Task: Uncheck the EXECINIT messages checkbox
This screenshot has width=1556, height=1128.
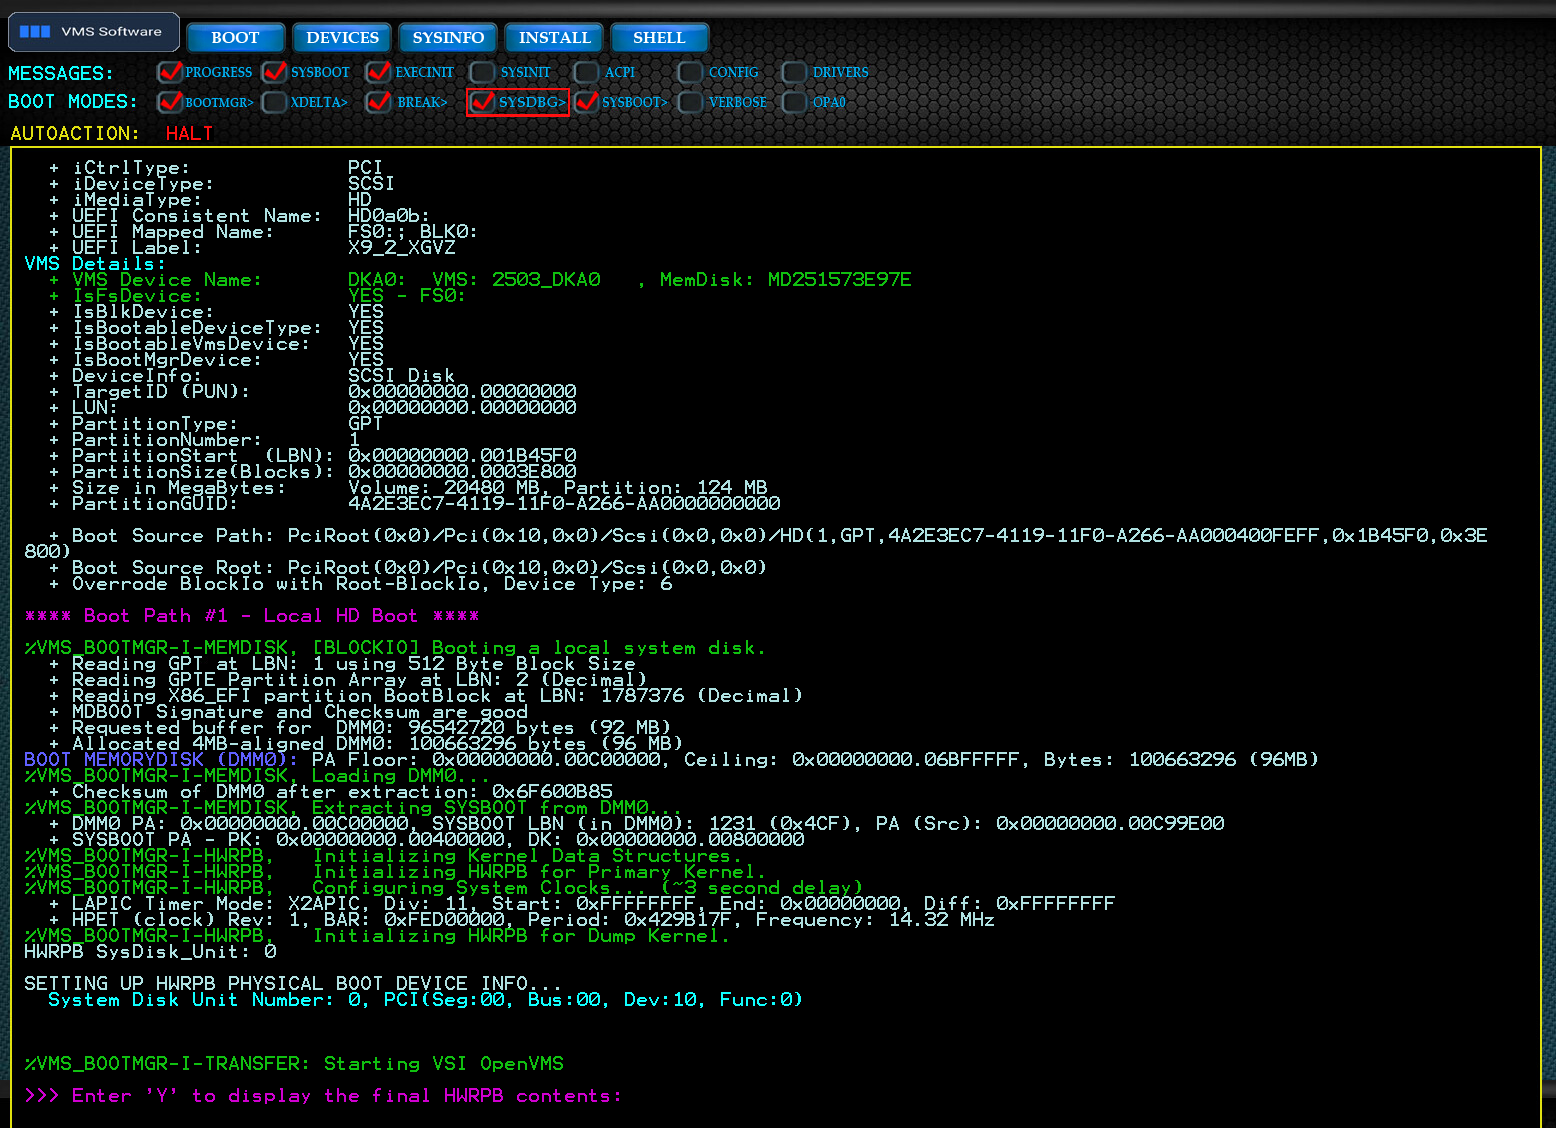Action: (379, 72)
